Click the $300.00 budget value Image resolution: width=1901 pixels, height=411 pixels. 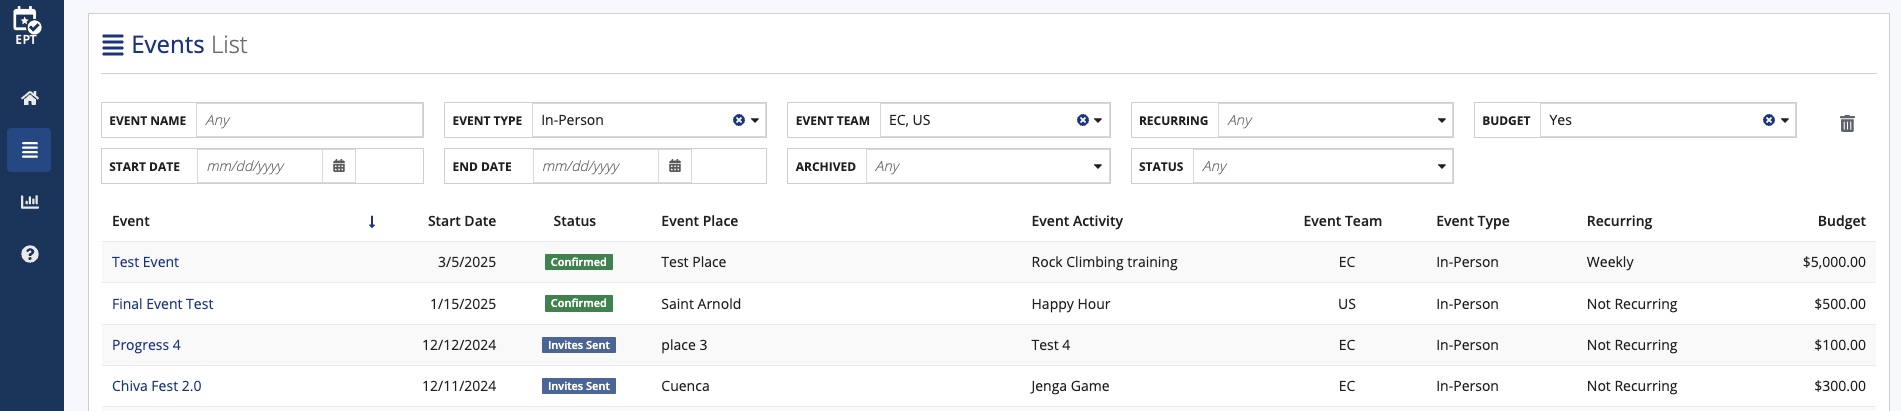(x=1840, y=386)
